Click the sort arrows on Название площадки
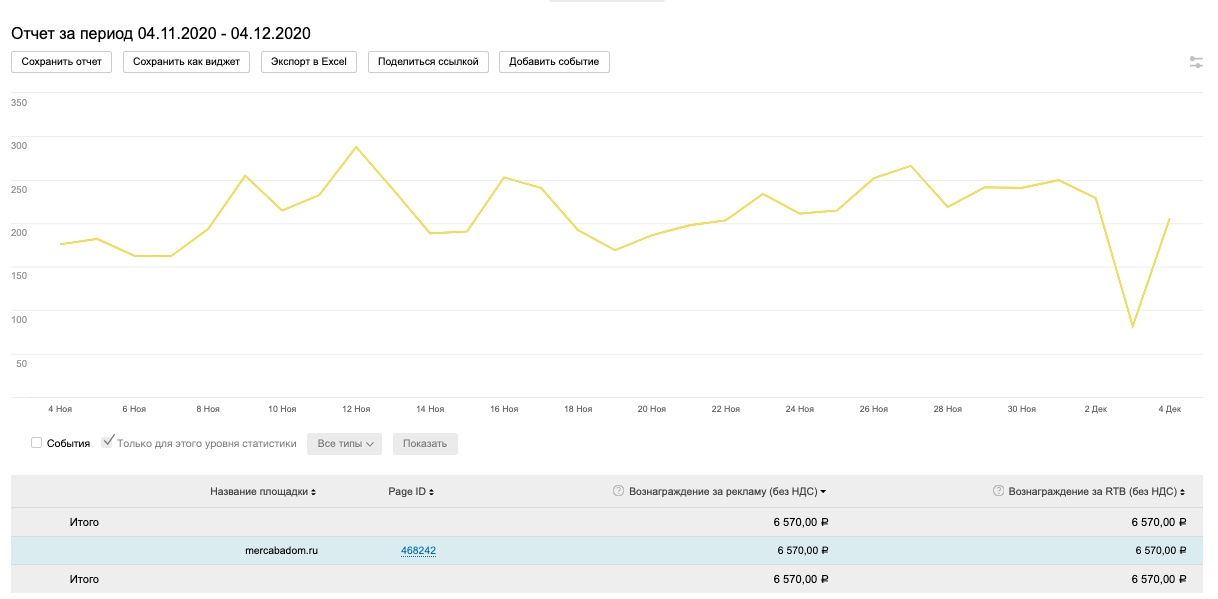 click(x=314, y=492)
